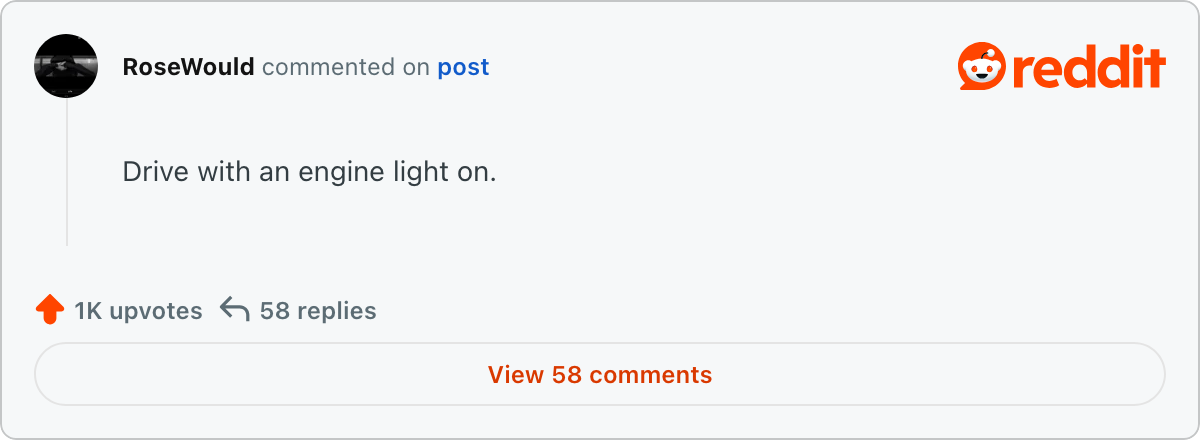Click the orange upvote arrow icon
Screen dimensions: 1200x440
49,310
